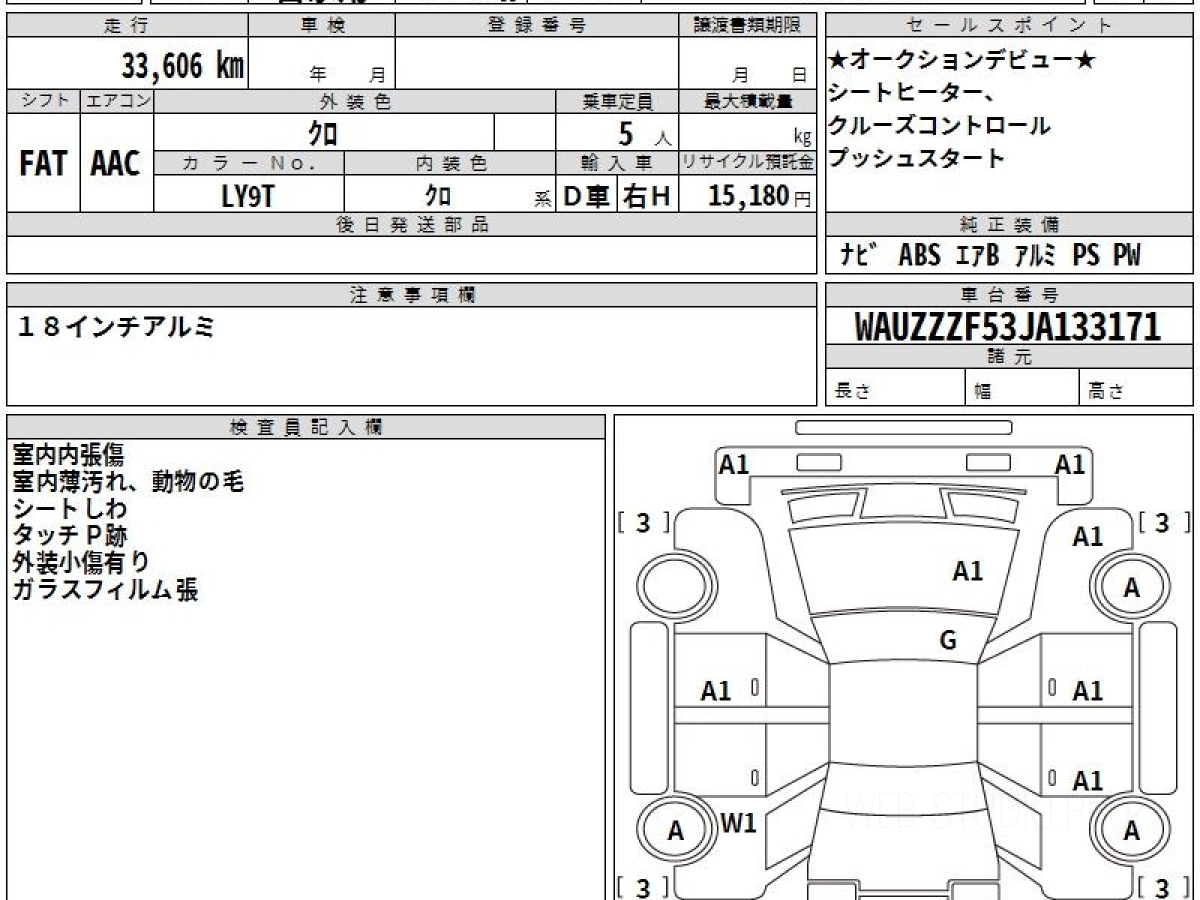Click the 車台番号 header
This screenshot has height=900, width=1200.
1009,295
